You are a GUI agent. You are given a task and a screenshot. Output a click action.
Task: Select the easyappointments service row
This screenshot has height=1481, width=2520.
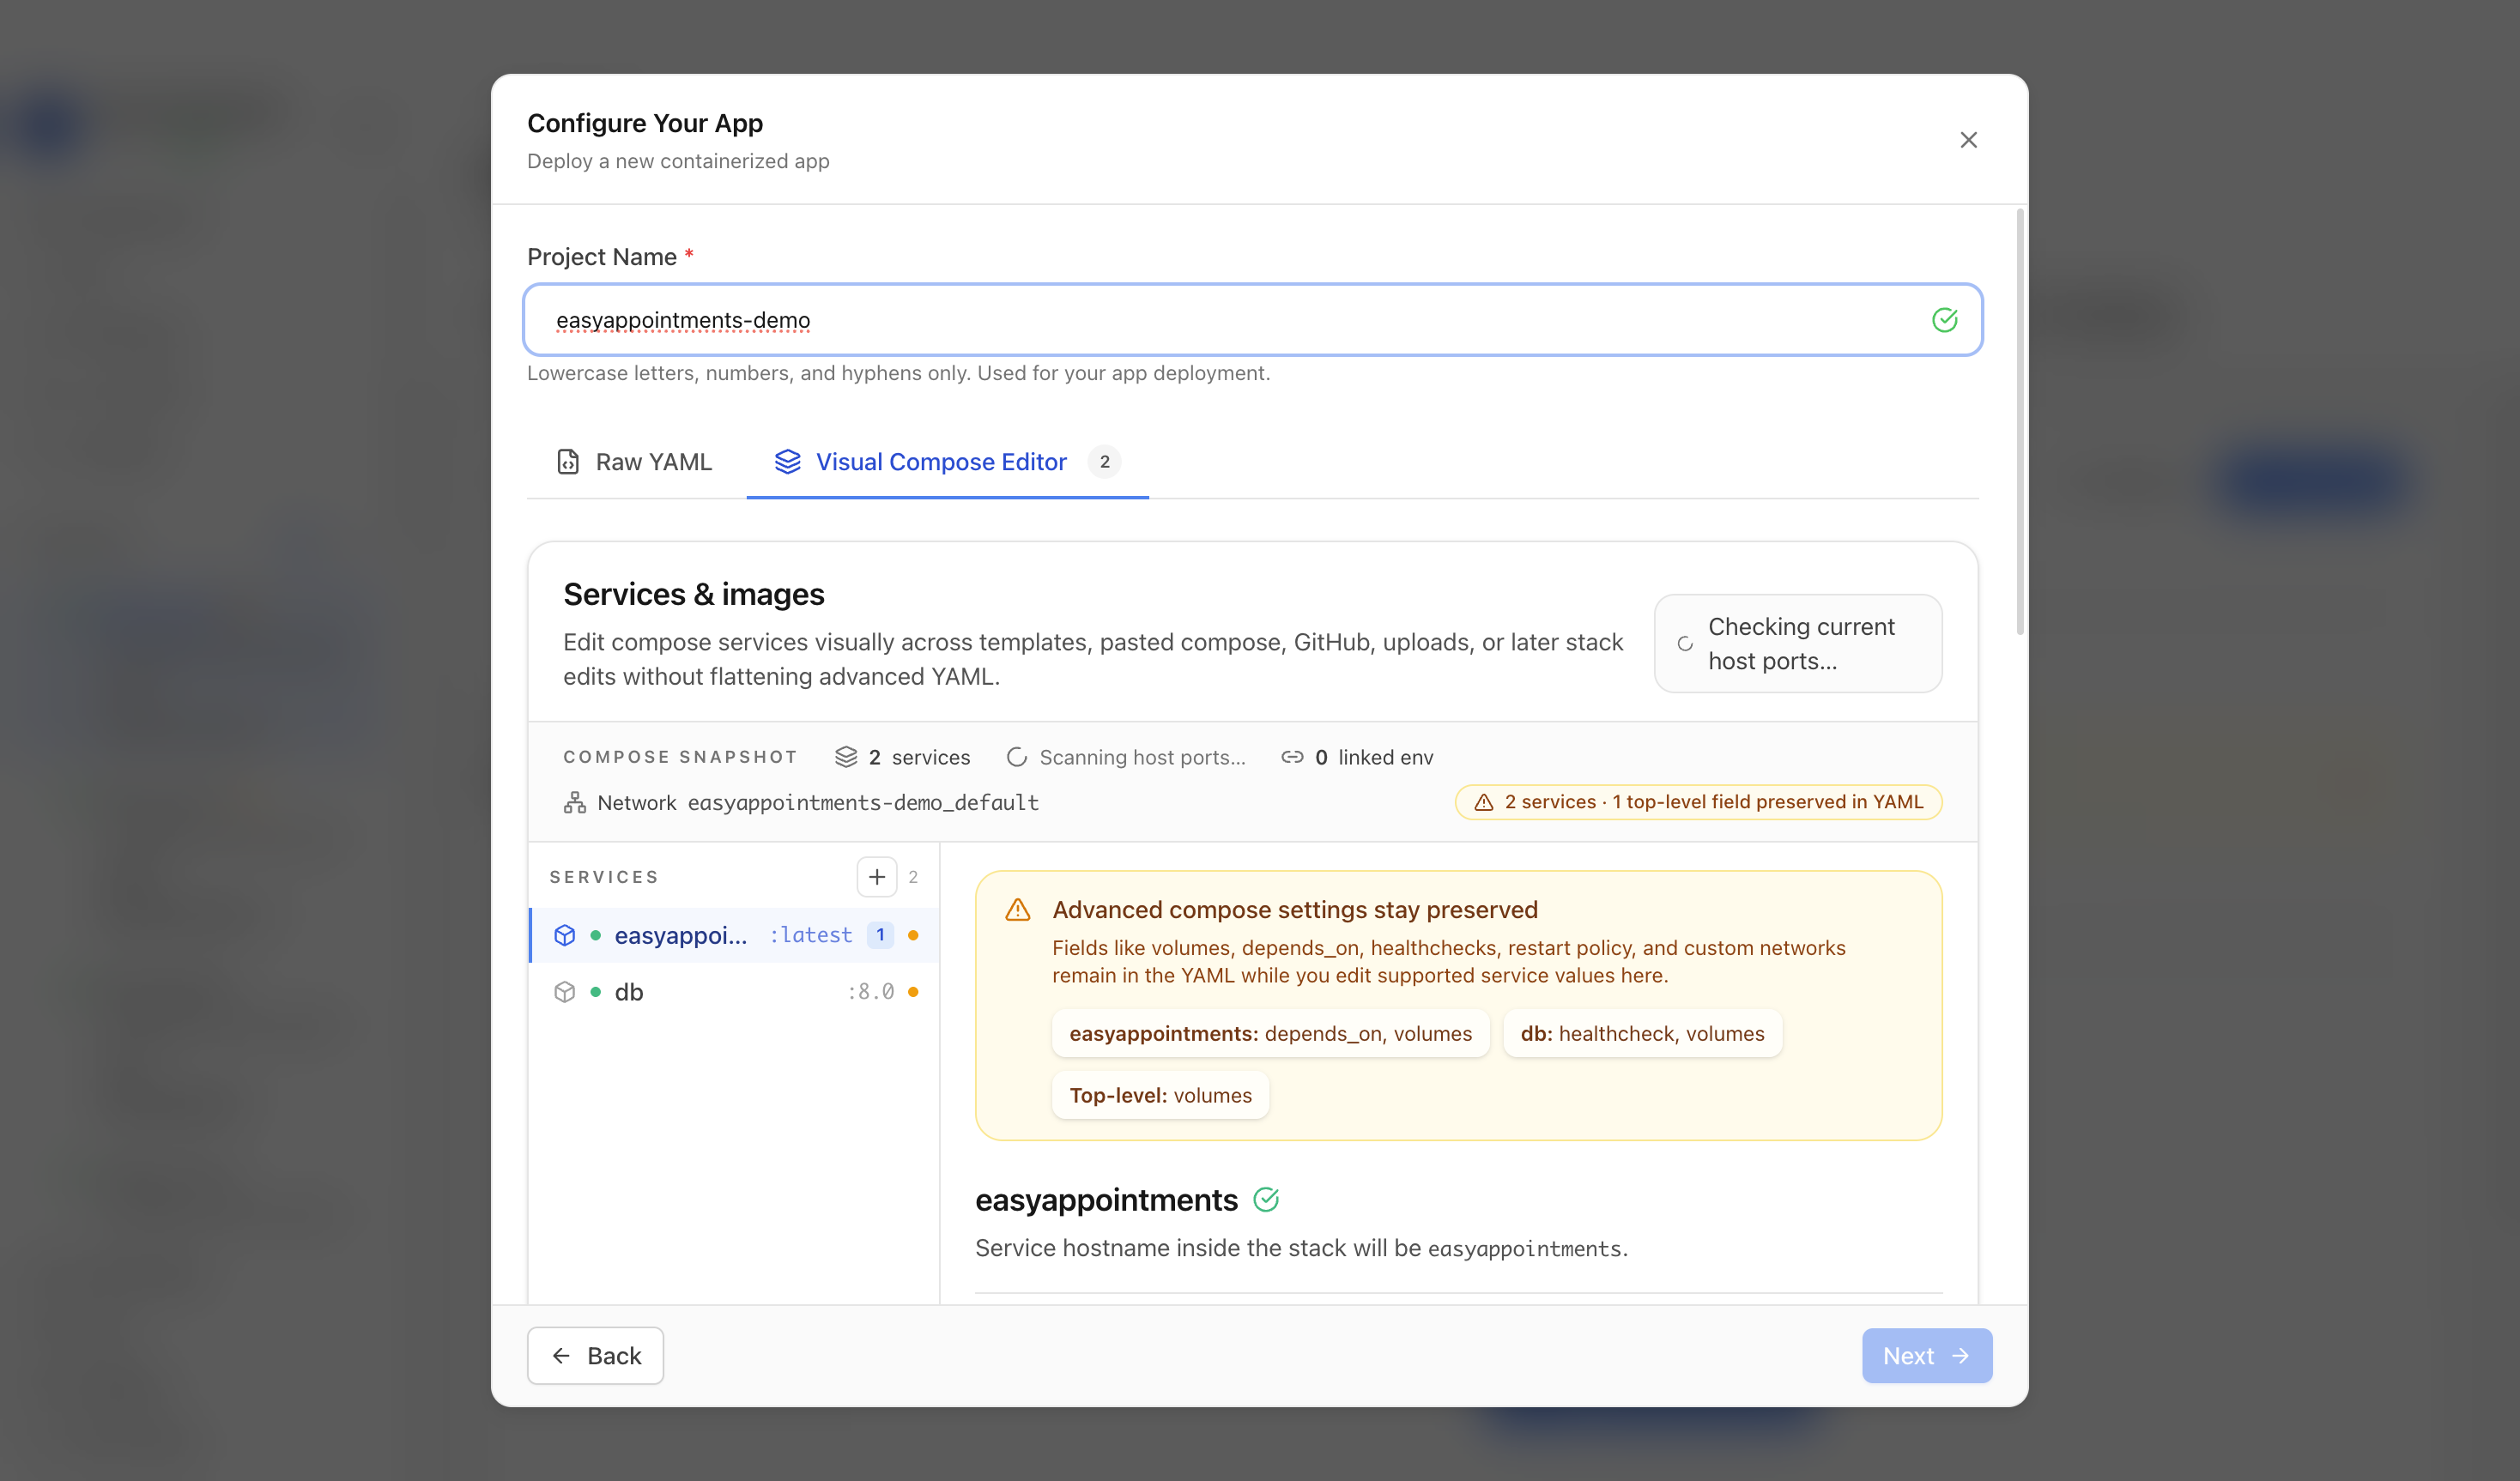734,935
